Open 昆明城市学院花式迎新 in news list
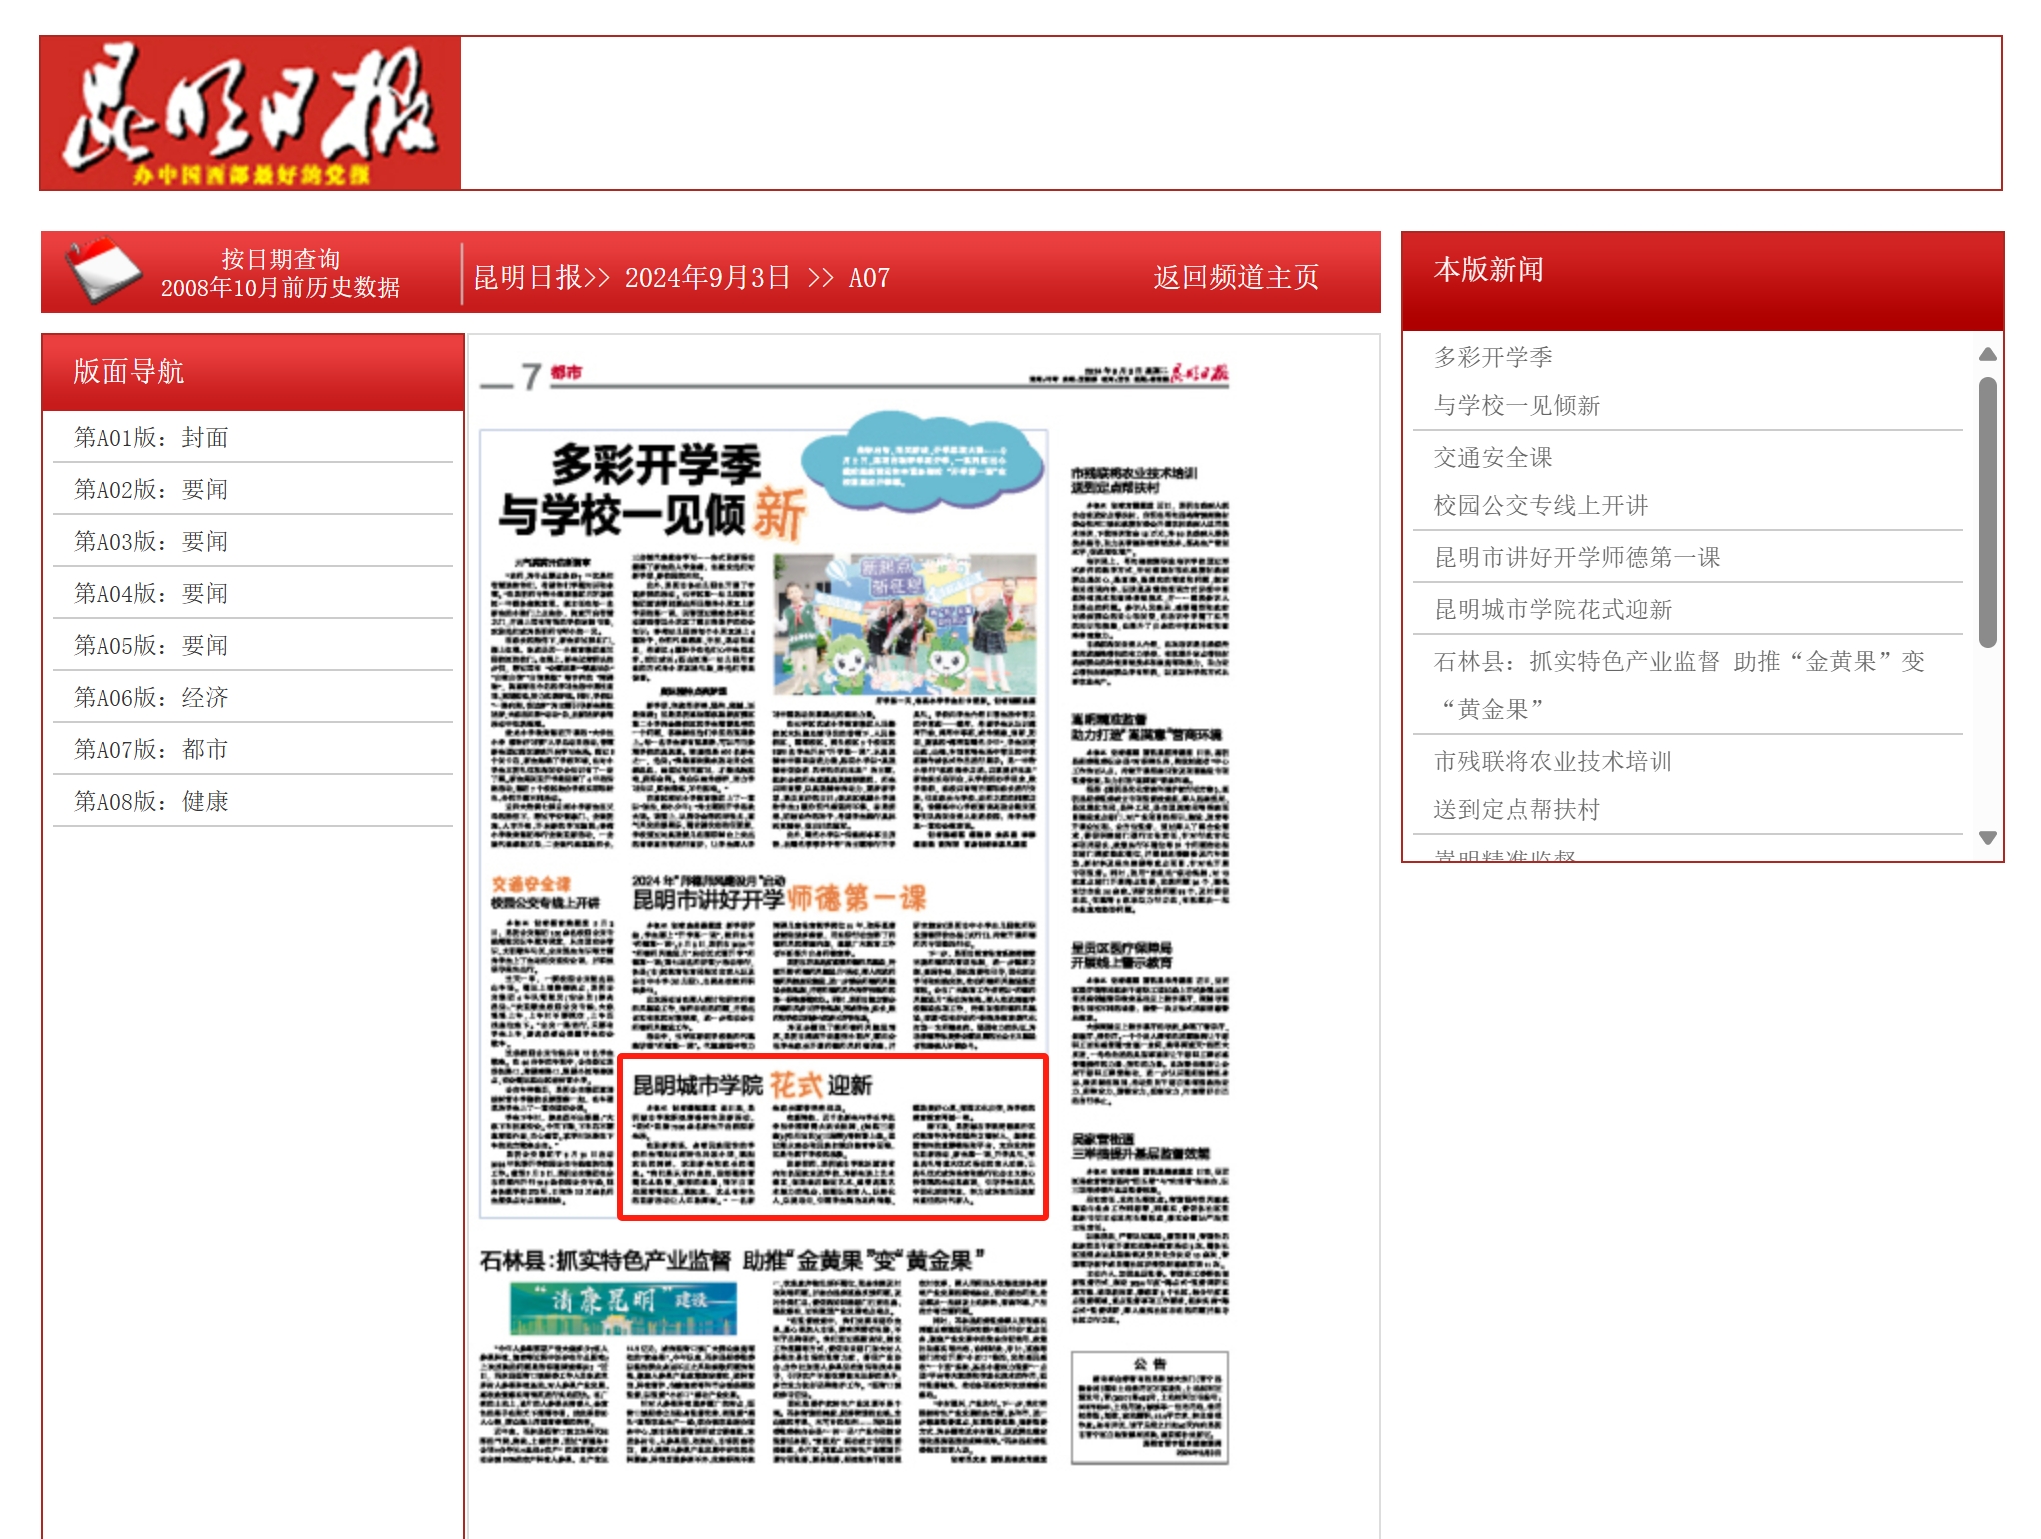Screen dimensions: 2041x1539 pyautogui.click(x=1553, y=609)
